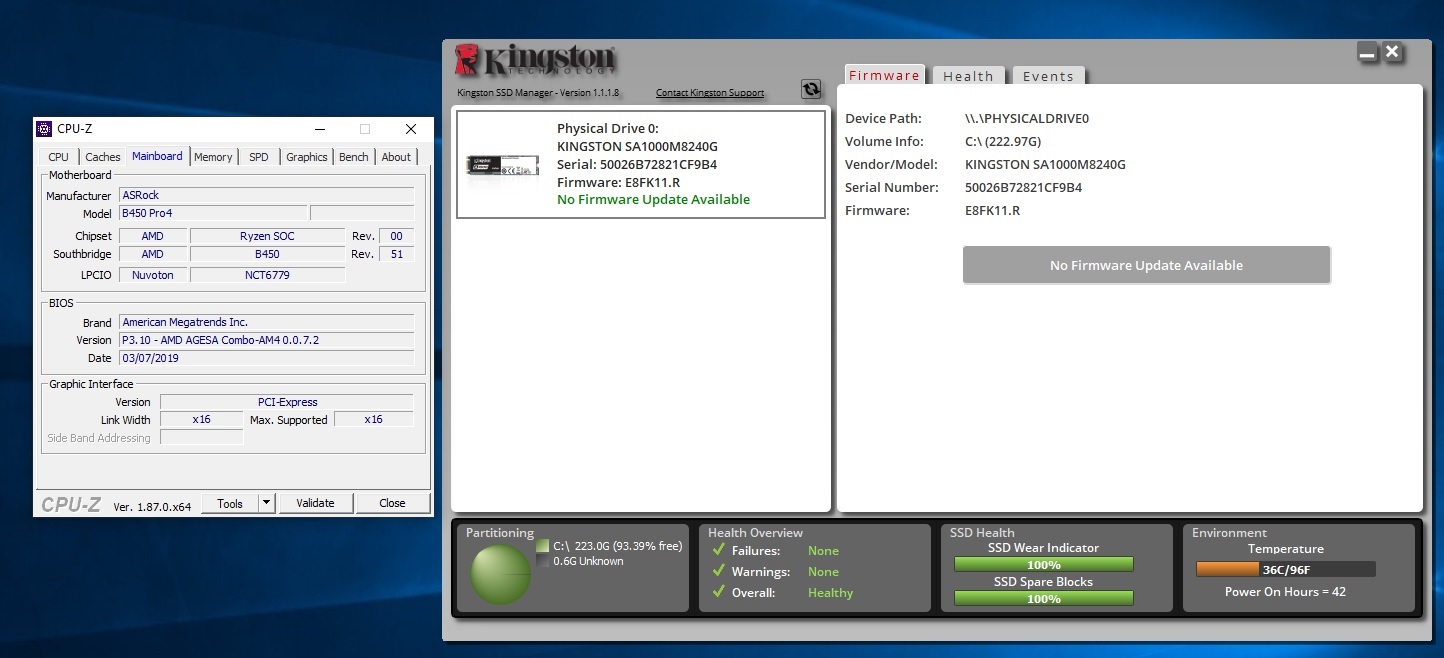Open the Memory tab in CPU-Z
This screenshot has height=658, width=1444.
[213, 157]
